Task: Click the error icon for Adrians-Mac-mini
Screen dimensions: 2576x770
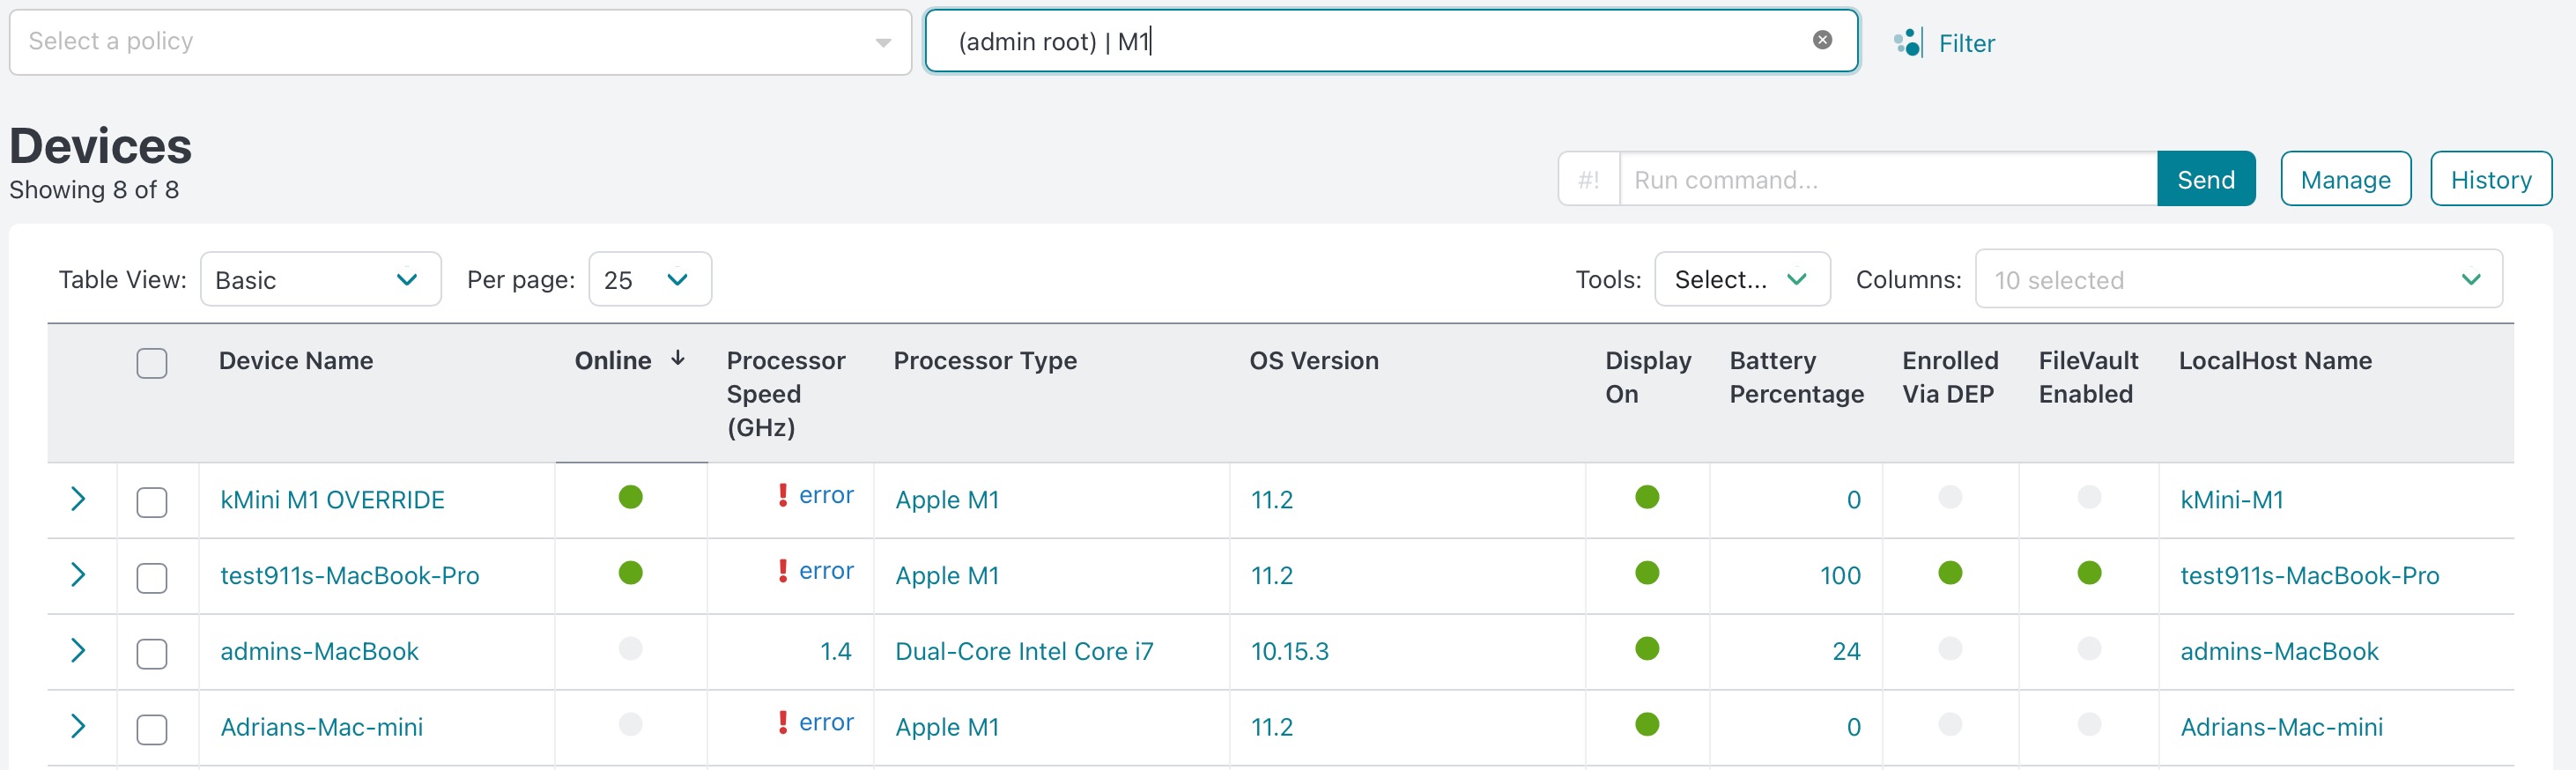Action: click(x=783, y=722)
